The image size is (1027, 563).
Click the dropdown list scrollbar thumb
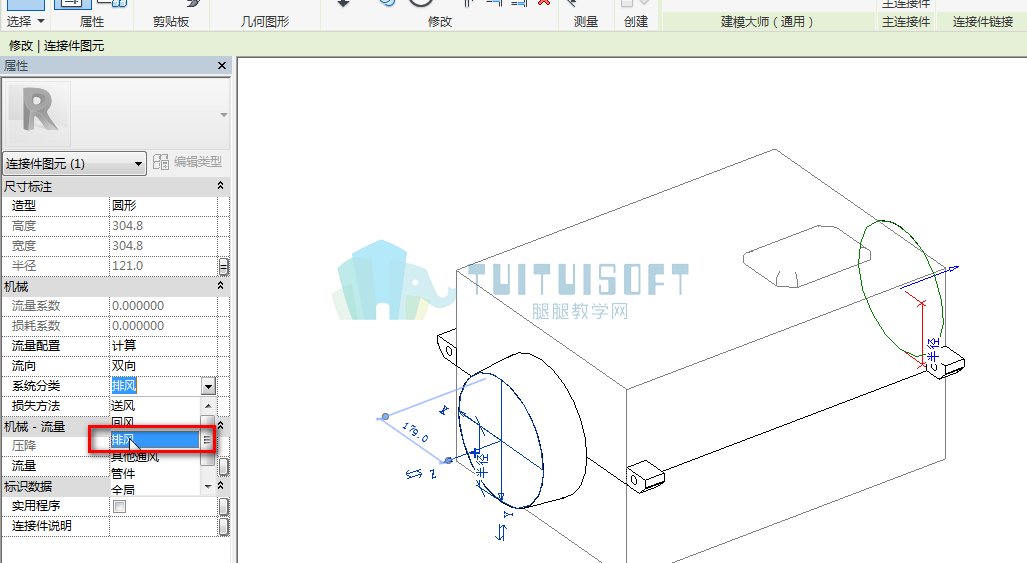[x=208, y=439]
